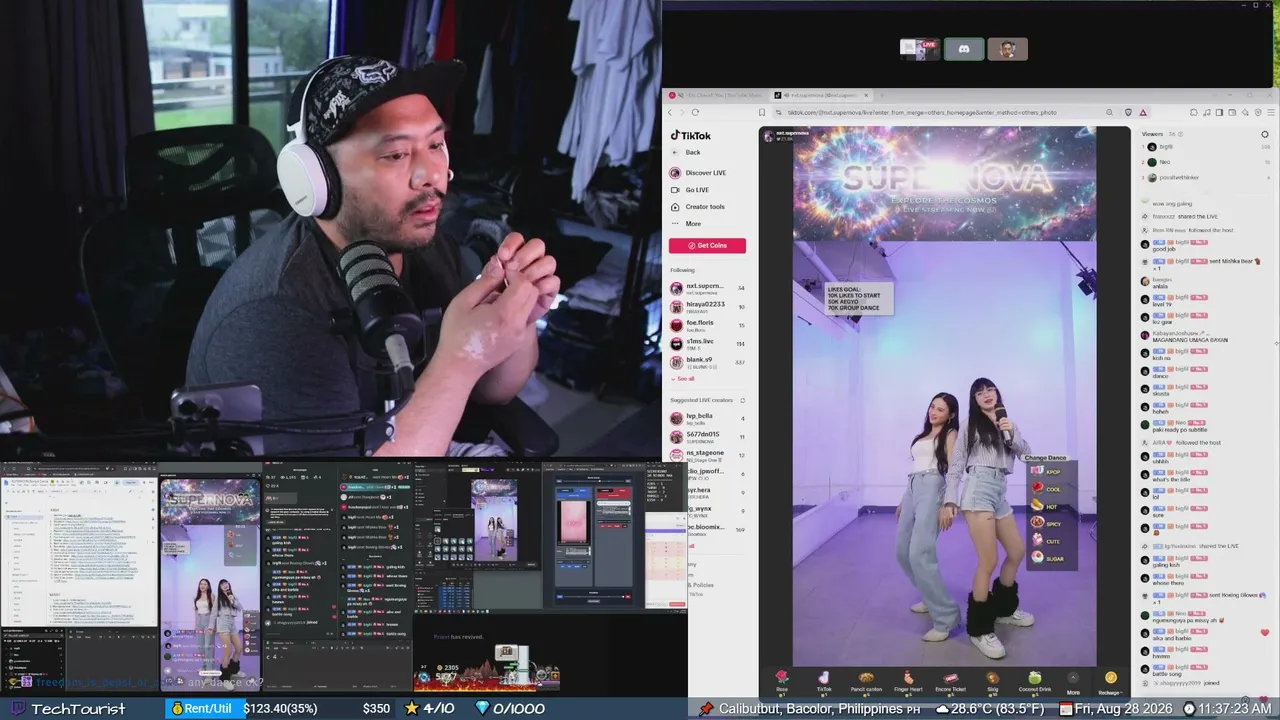This screenshot has height=720, width=1280.
Task: Click the Get Coins button
Action: click(x=707, y=245)
